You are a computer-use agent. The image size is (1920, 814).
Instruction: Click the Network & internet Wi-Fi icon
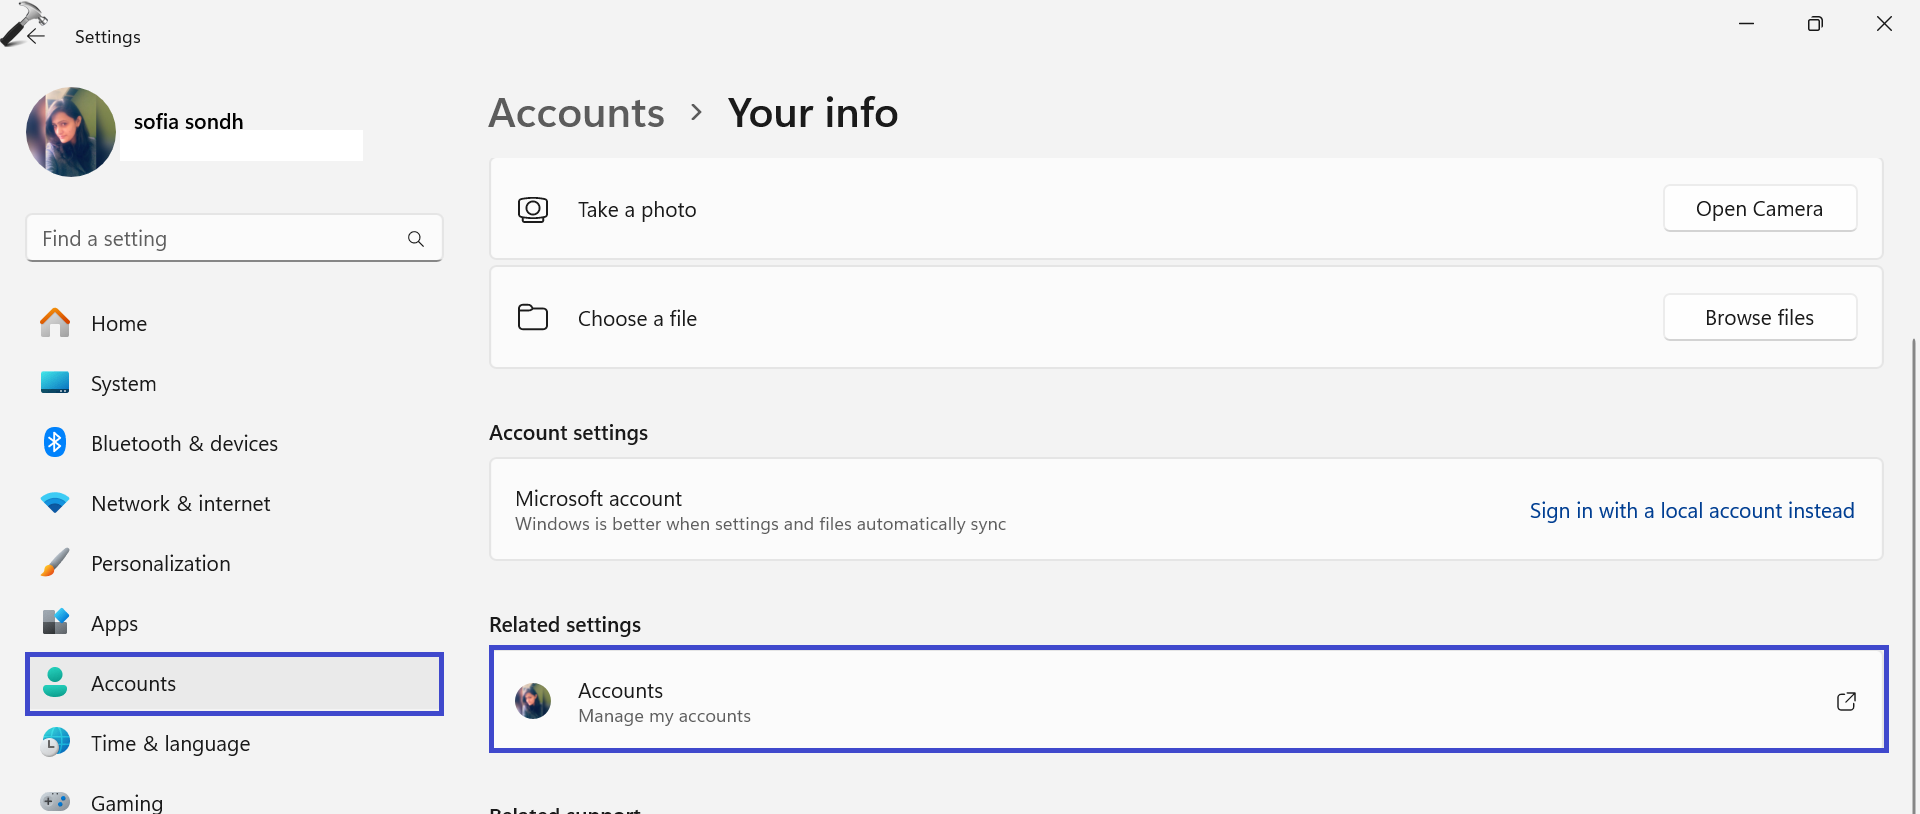click(x=55, y=503)
